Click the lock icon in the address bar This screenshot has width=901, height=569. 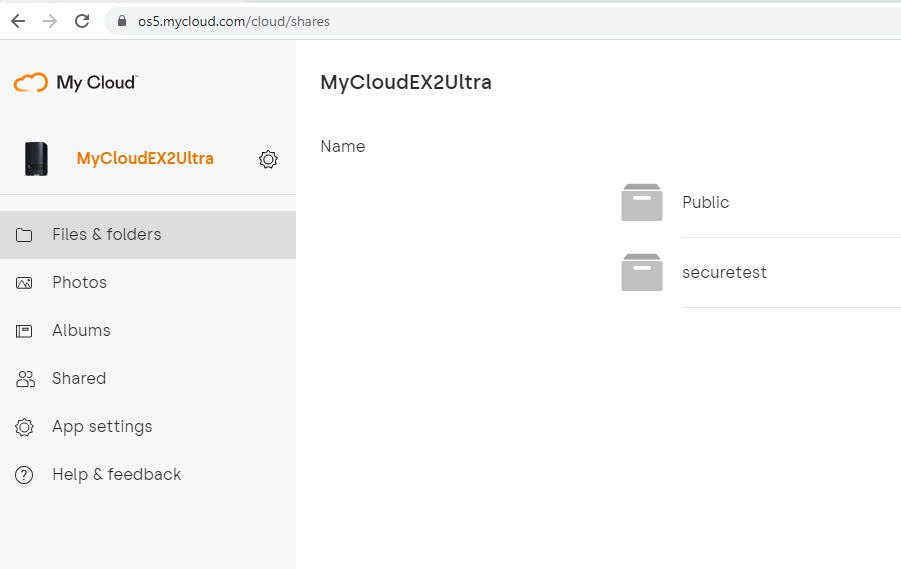[x=122, y=21]
